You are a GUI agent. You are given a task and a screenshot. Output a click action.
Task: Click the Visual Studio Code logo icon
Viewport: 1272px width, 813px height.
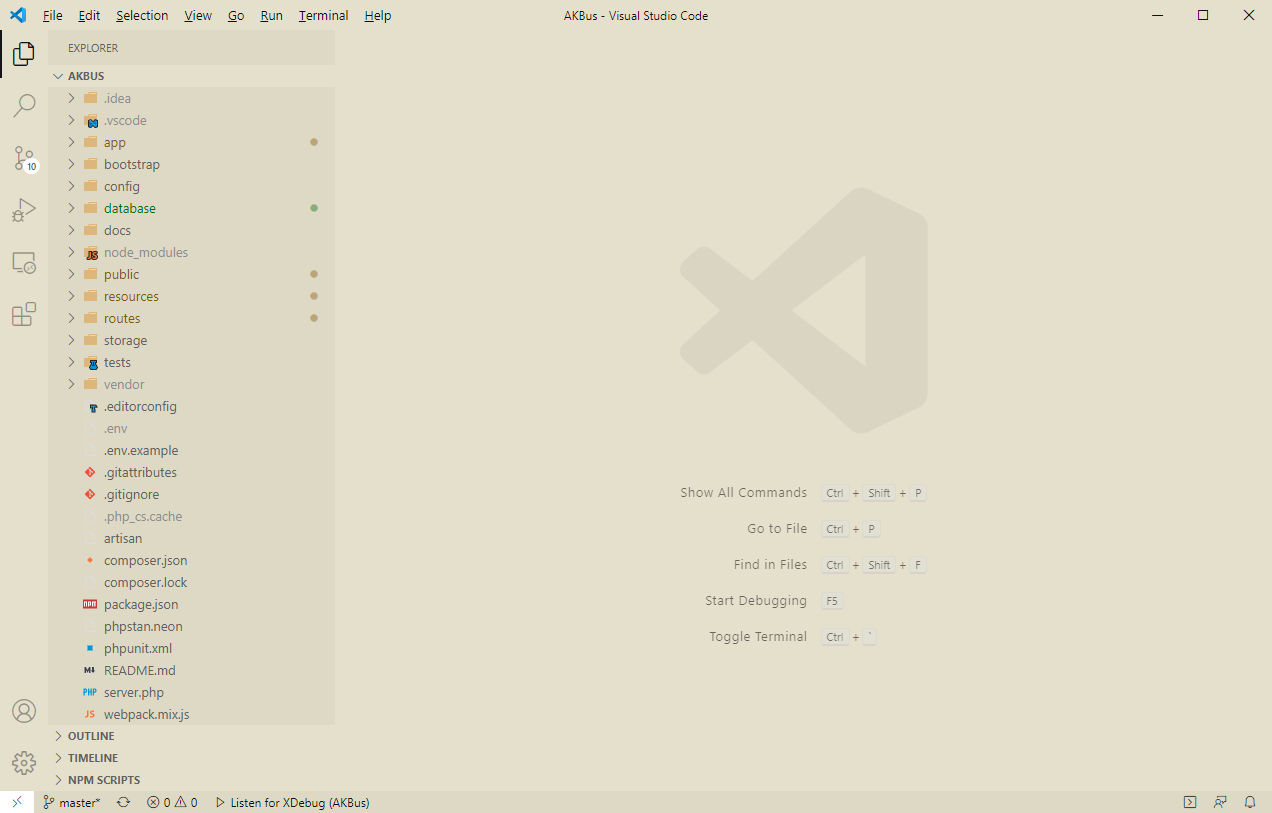pyautogui.click(x=17, y=15)
